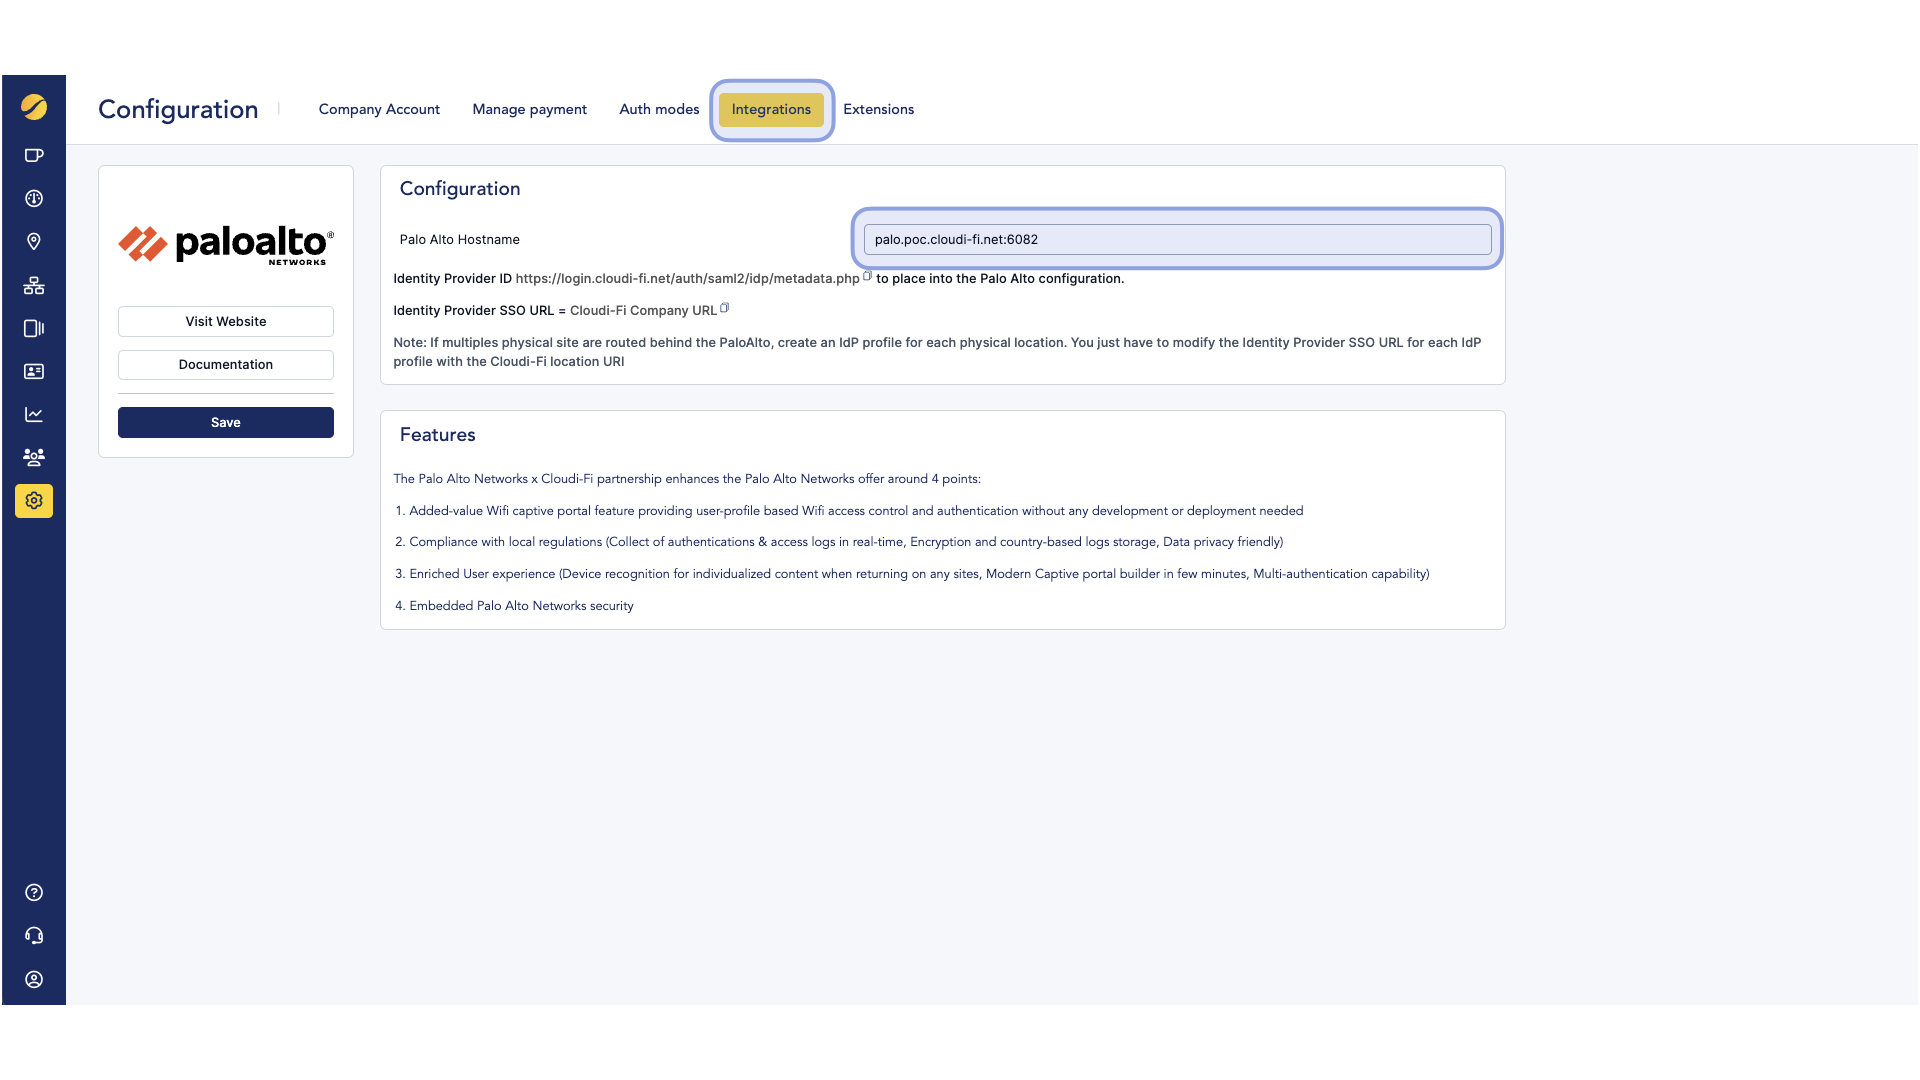Open help via the question mark icon
The width and height of the screenshot is (1920, 1080).
click(x=34, y=892)
